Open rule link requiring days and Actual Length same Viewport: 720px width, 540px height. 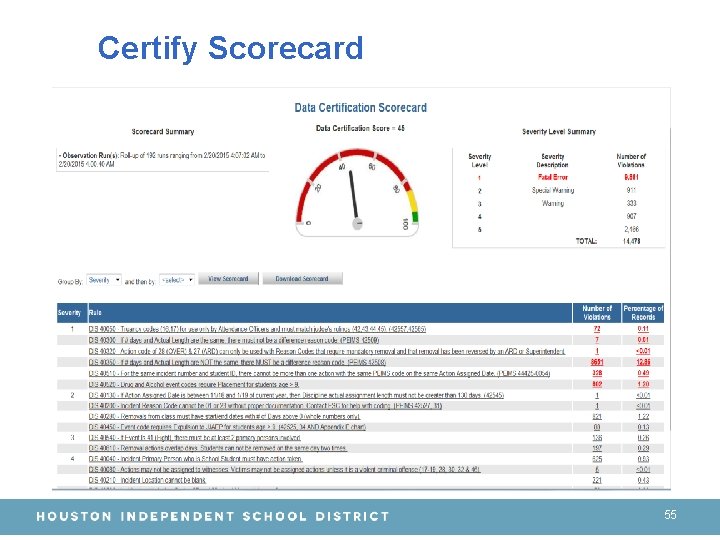pos(234,340)
